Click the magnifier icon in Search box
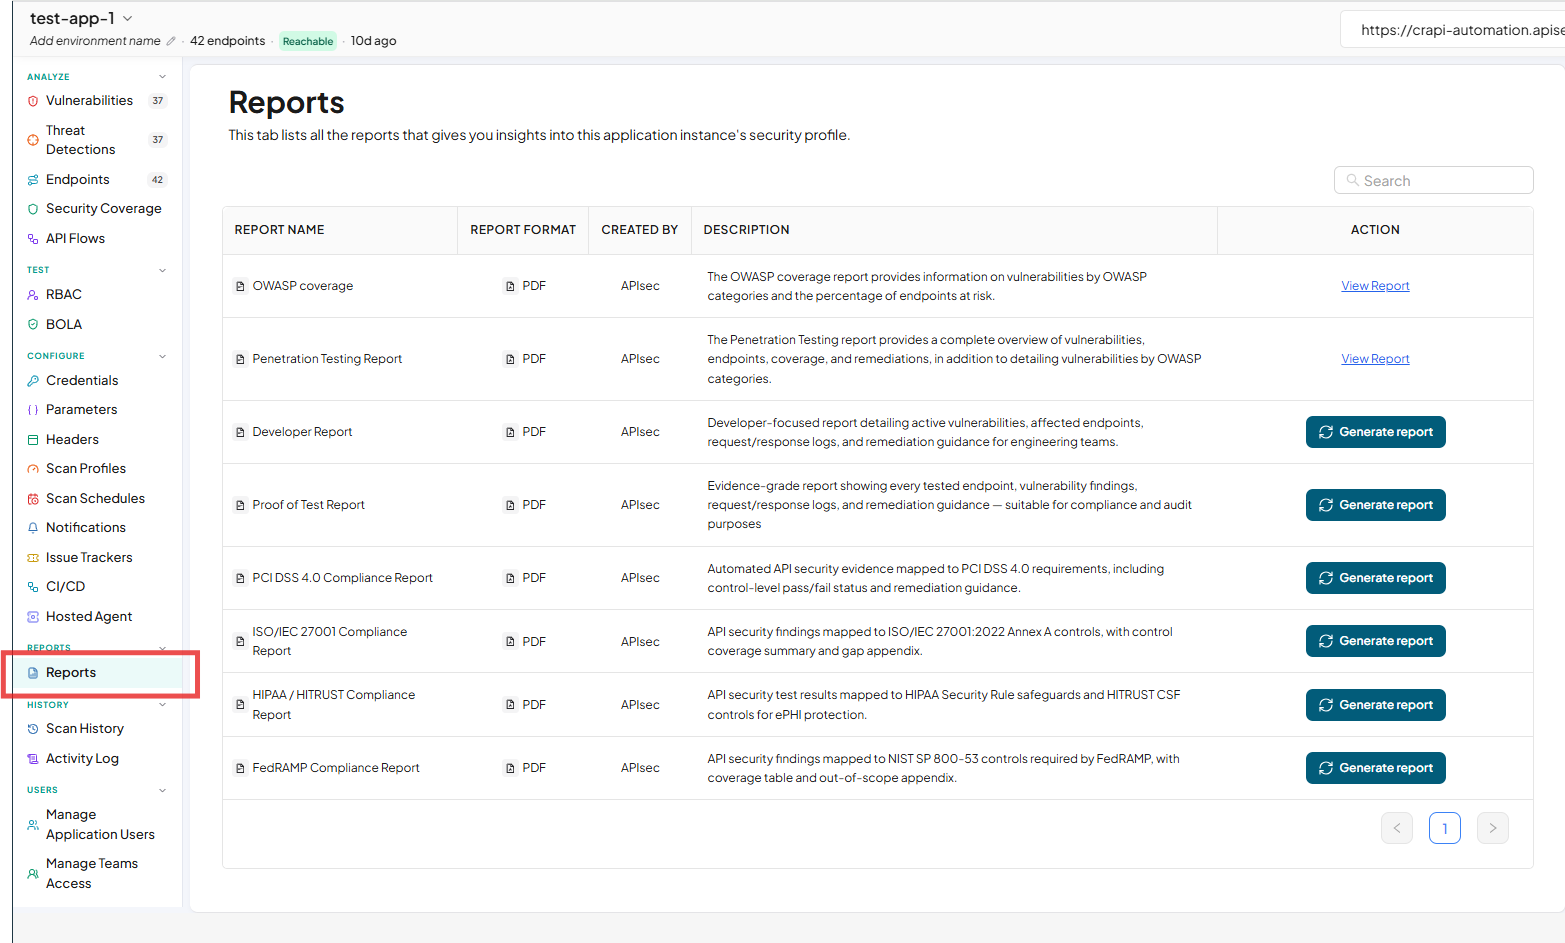This screenshot has width=1565, height=943. (x=1352, y=180)
